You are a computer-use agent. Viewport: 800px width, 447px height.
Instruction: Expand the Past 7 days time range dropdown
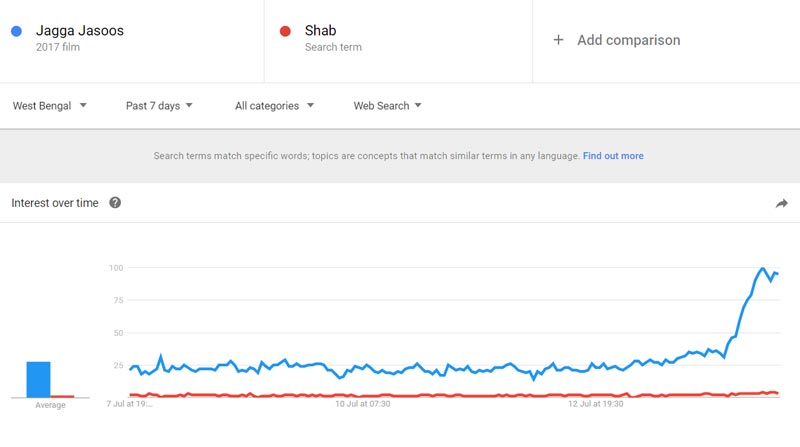pos(159,105)
